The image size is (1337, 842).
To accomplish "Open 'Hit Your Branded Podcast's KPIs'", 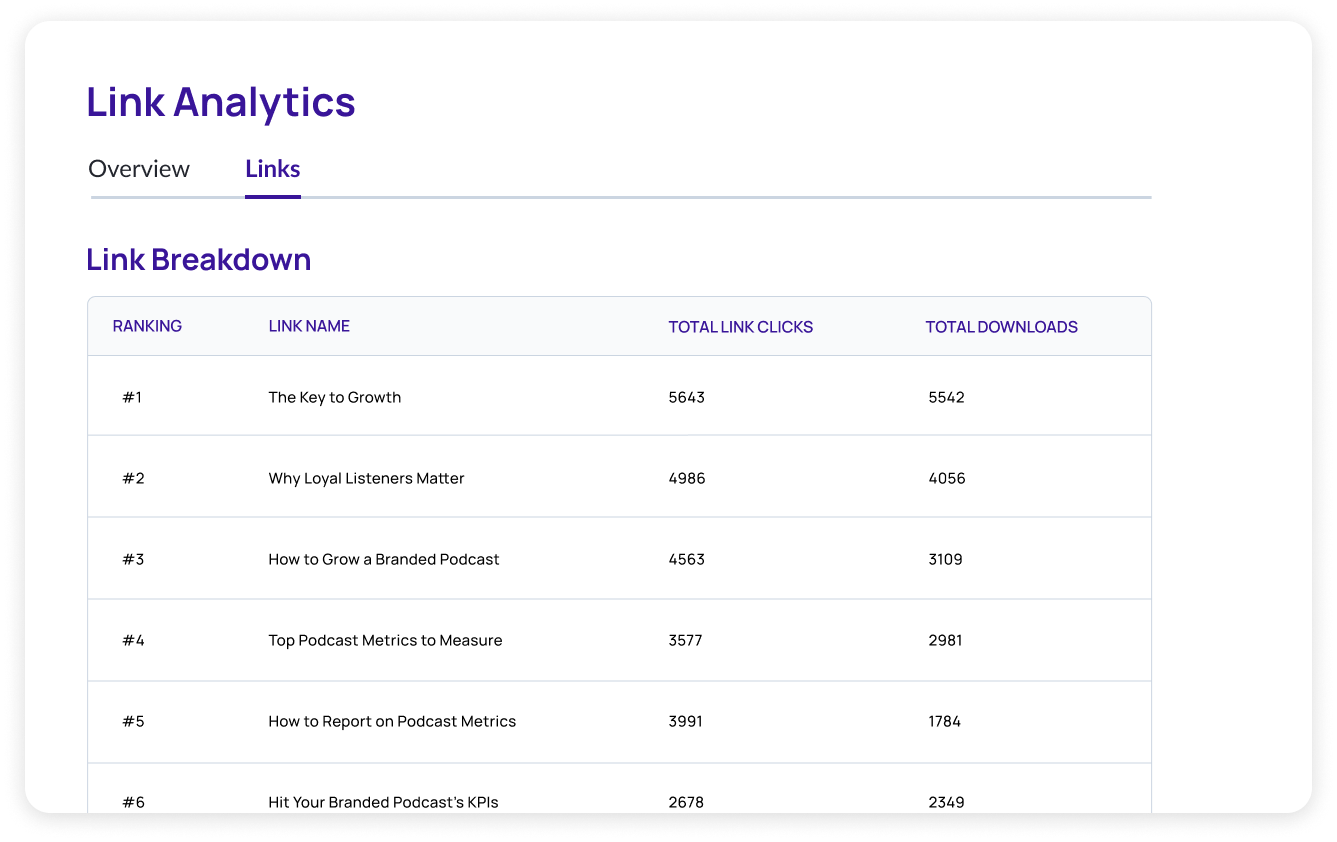I will point(383,802).
